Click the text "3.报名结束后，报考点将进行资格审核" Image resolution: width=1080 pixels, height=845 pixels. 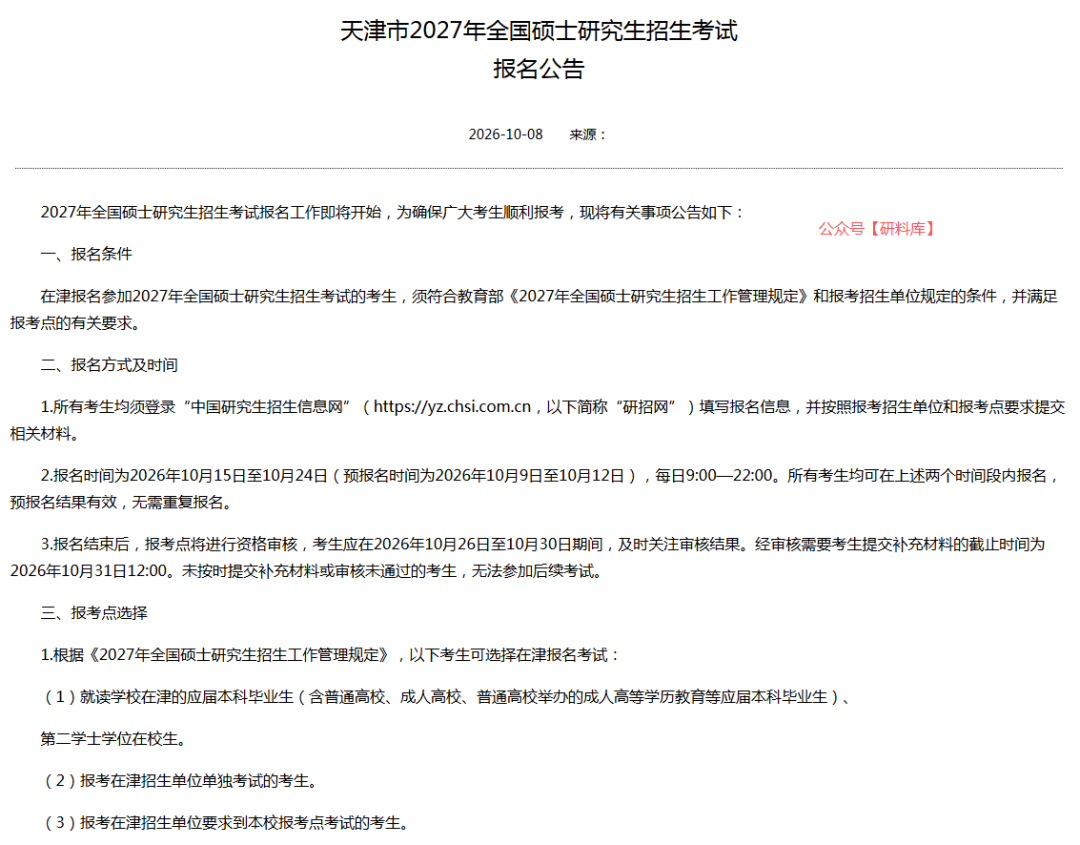click(x=169, y=545)
